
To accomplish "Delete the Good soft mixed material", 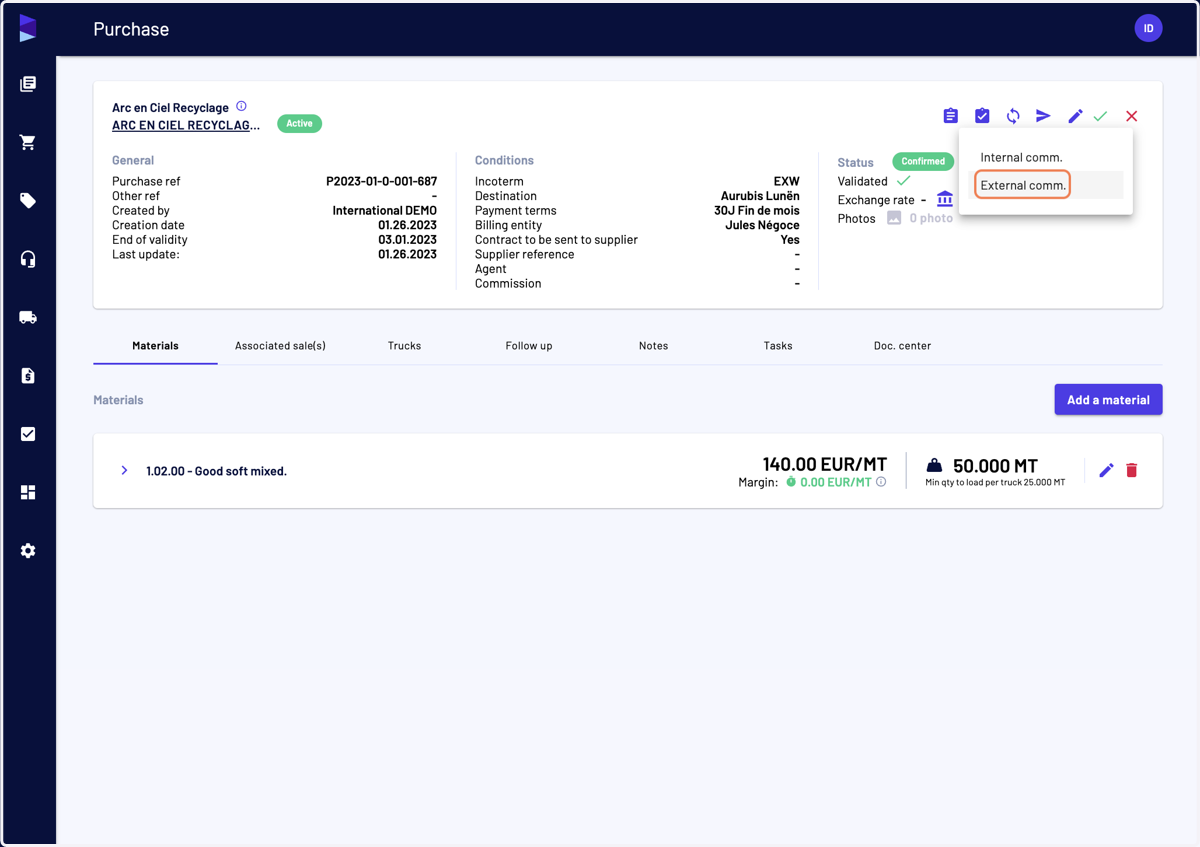I will click(1132, 470).
